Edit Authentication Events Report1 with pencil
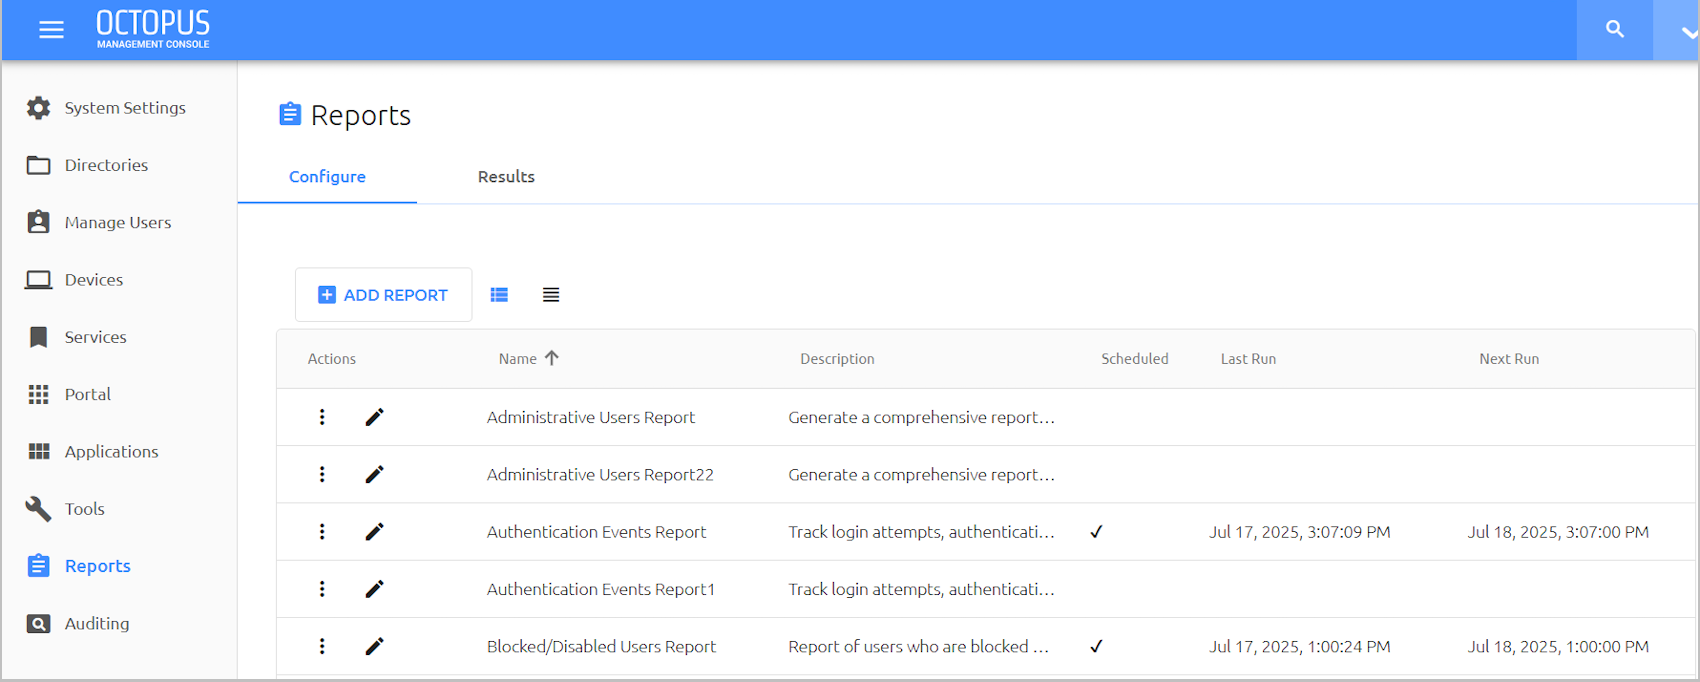 [x=374, y=589]
